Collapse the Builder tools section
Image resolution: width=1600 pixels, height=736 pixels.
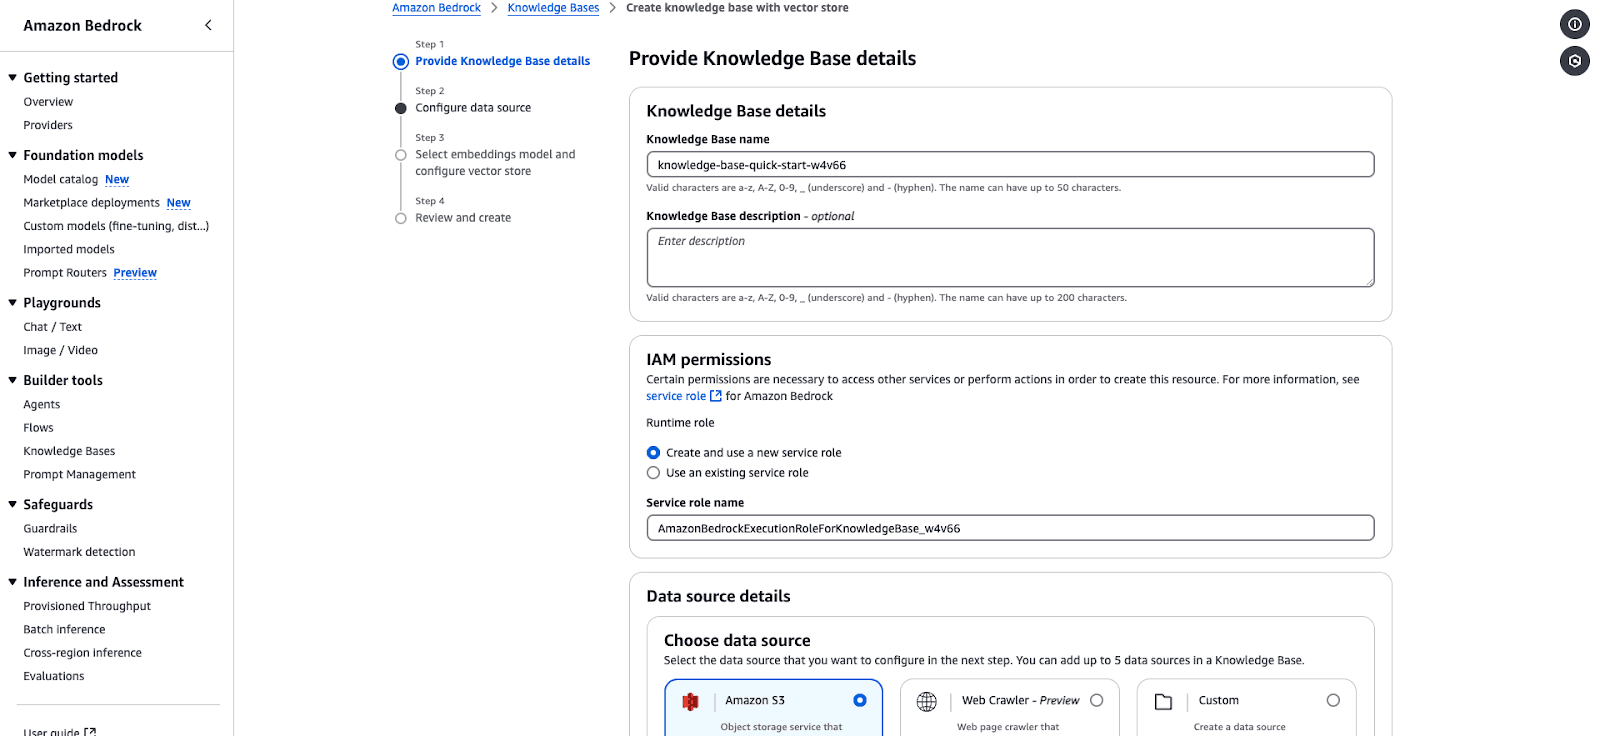tap(13, 380)
